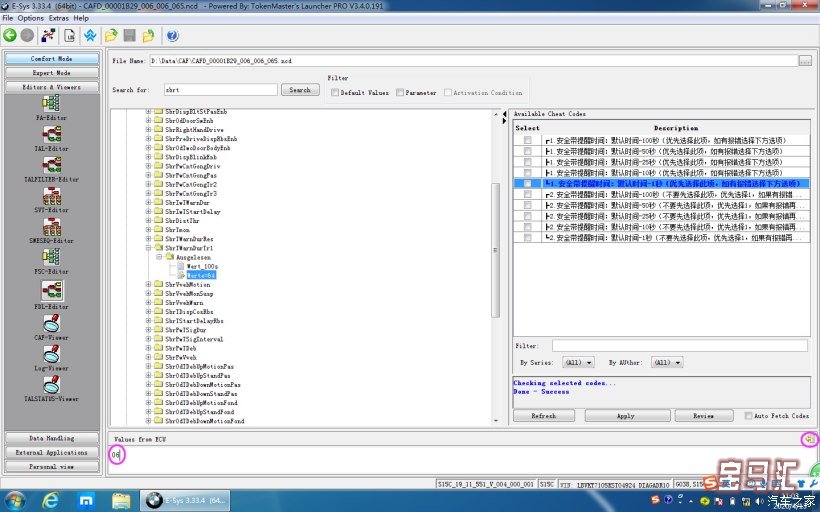Image resolution: width=820 pixels, height=512 pixels.
Task: Click the first yellow open-folder toolbar icon
Action: coord(111,36)
